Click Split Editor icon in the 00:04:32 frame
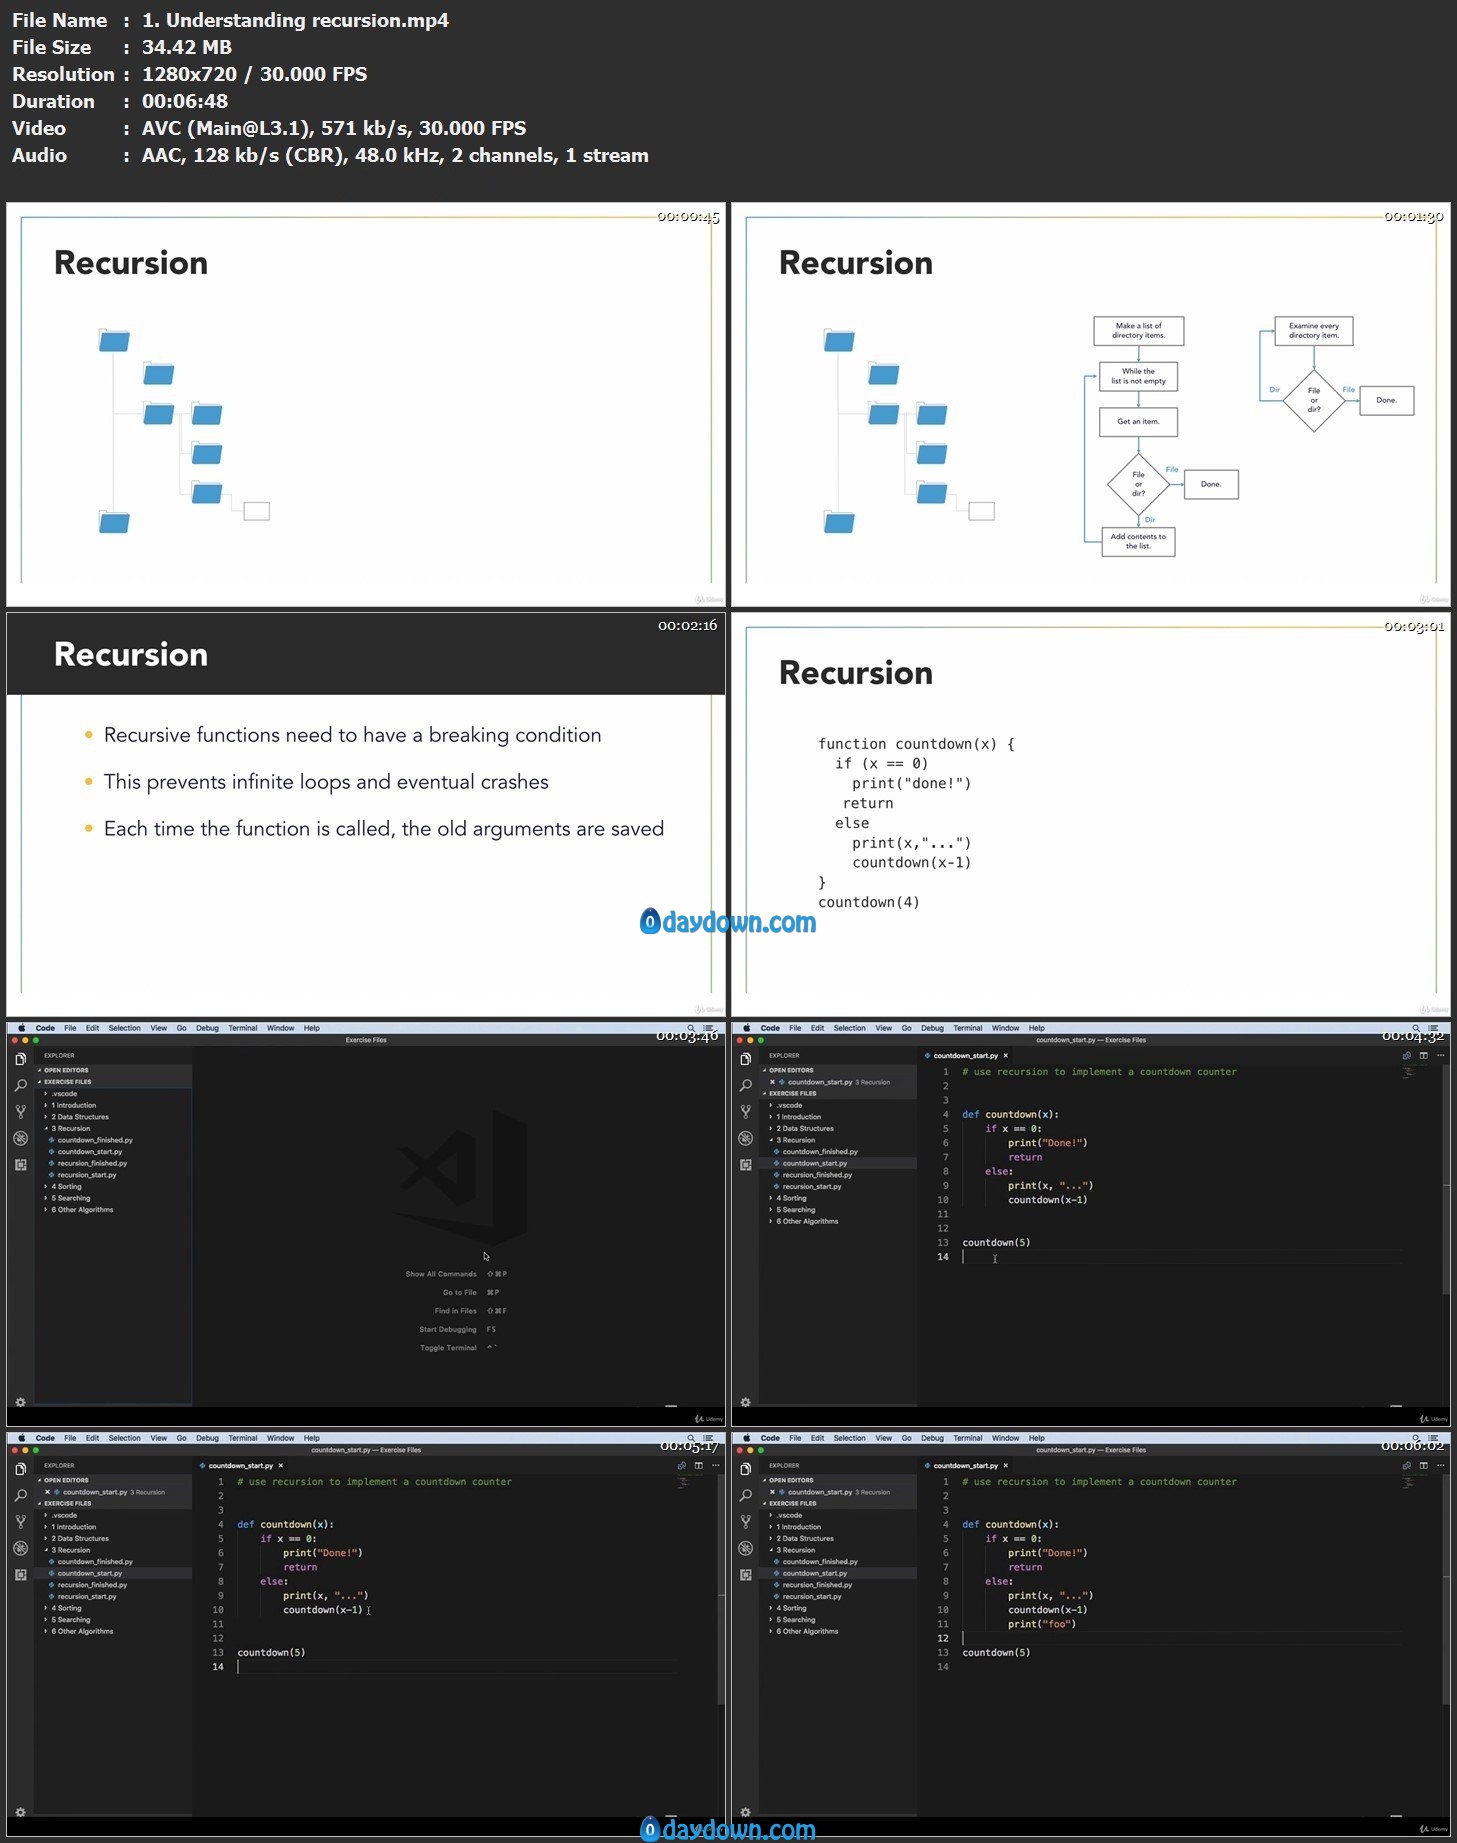The width and height of the screenshot is (1457, 1843). coord(1423,1056)
